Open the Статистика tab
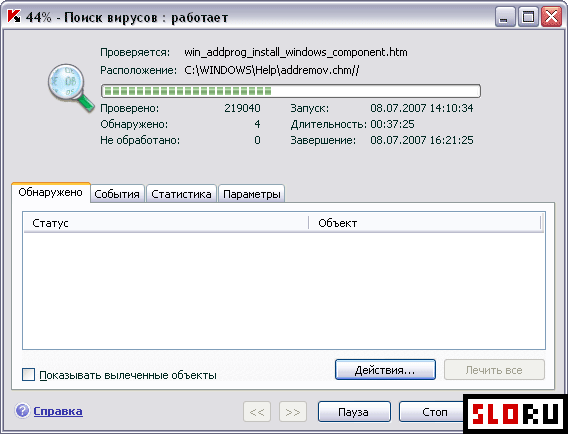Viewport: 568px width, 434px height. click(x=181, y=194)
